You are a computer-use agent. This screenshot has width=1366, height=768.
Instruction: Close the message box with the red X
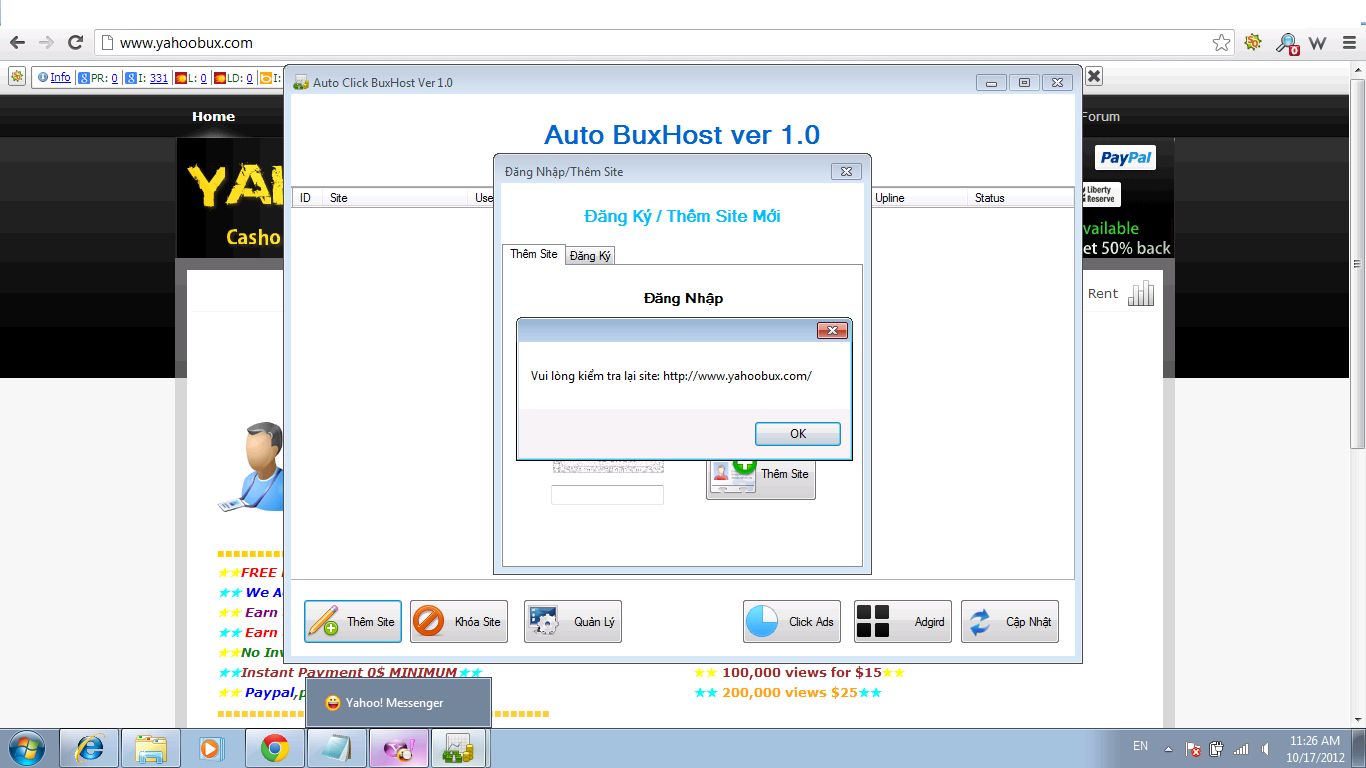coord(832,330)
